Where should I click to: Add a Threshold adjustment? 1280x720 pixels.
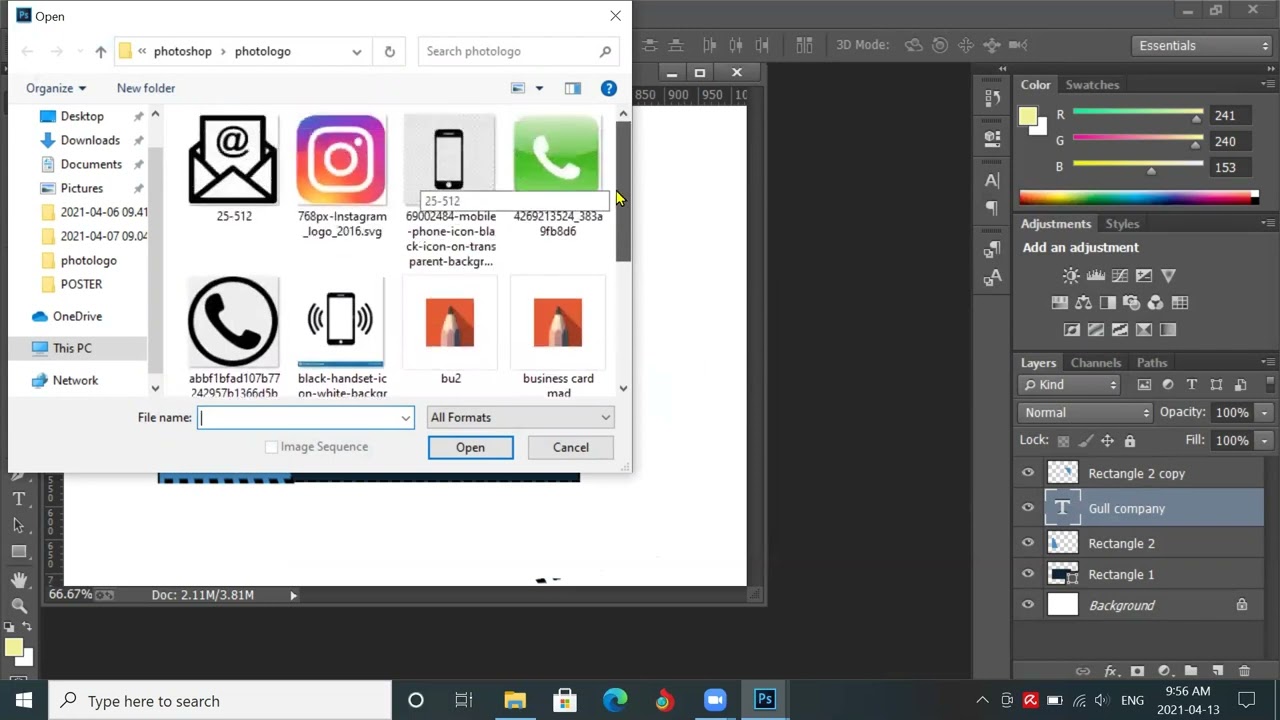tap(1120, 330)
